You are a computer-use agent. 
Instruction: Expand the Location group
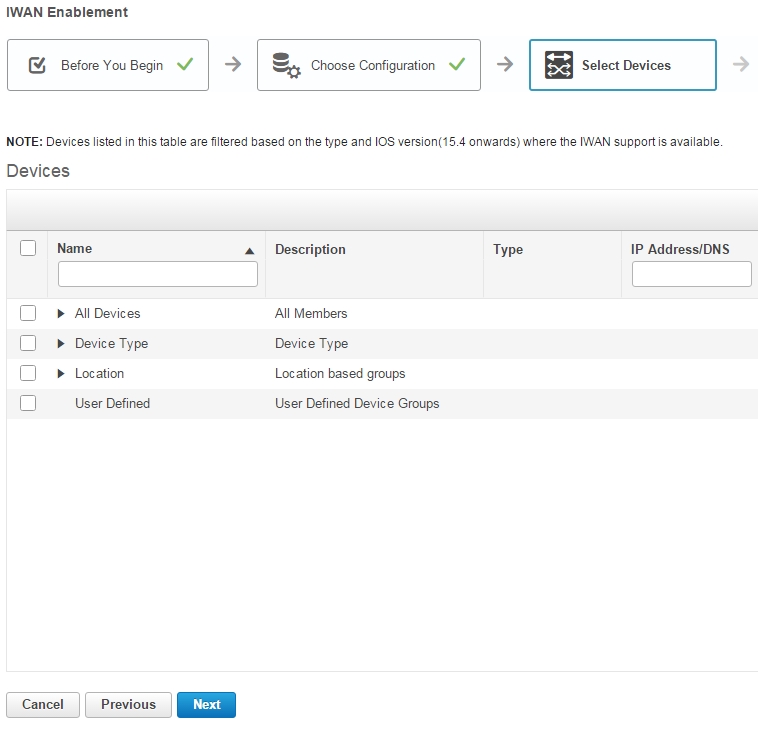coord(61,374)
